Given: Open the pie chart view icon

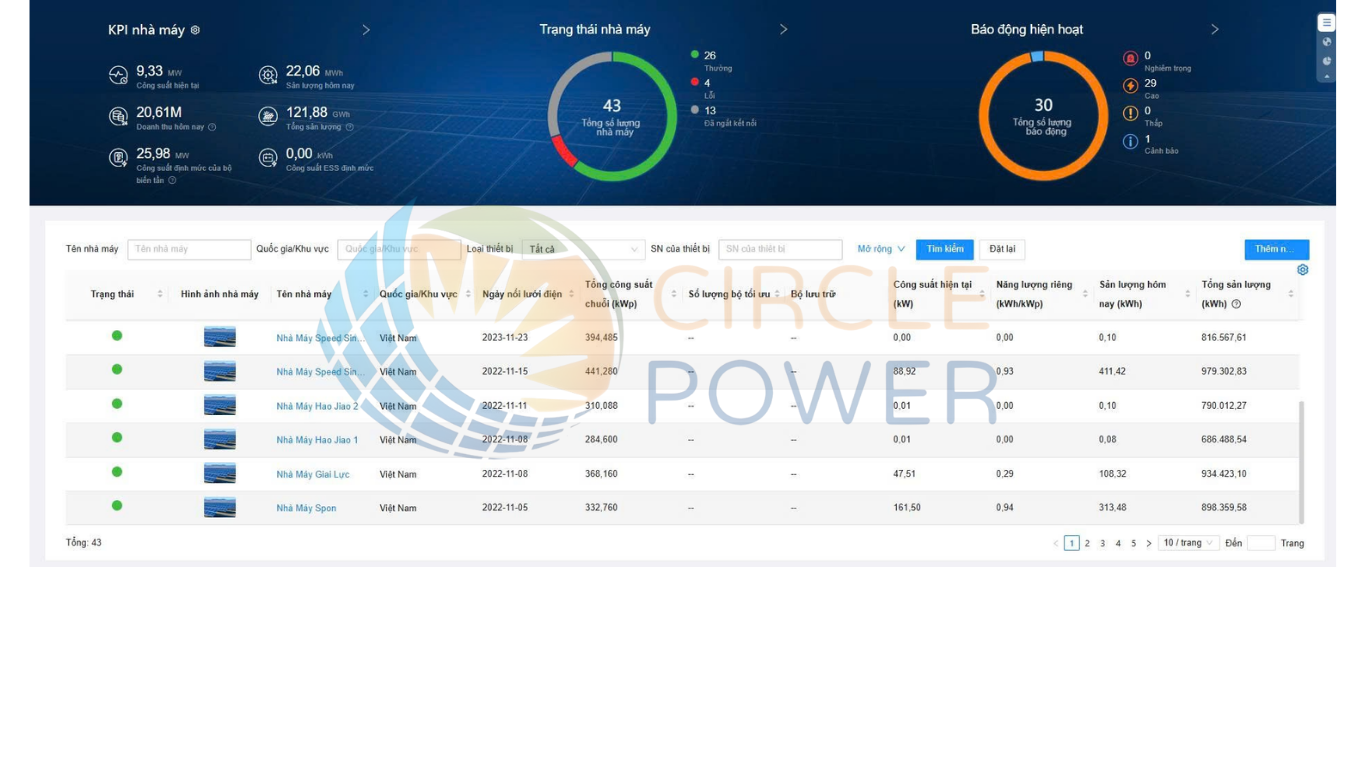Looking at the screenshot, I should point(1326,61).
